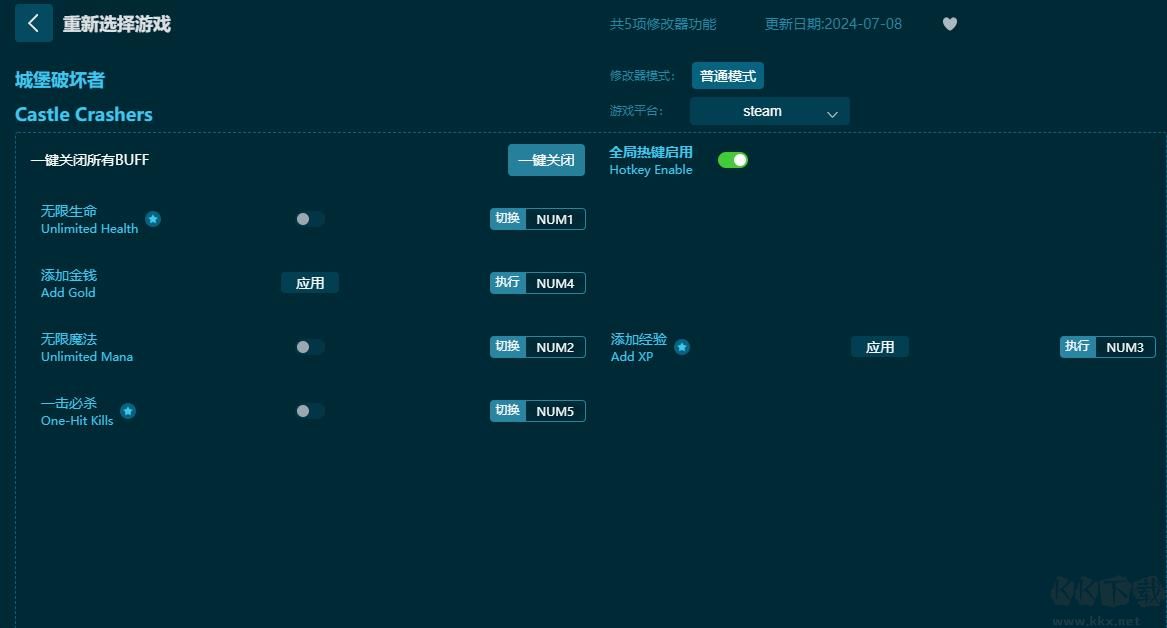Click the star badge beside Add XP
This screenshot has height=628, width=1167.
coord(682,347)
